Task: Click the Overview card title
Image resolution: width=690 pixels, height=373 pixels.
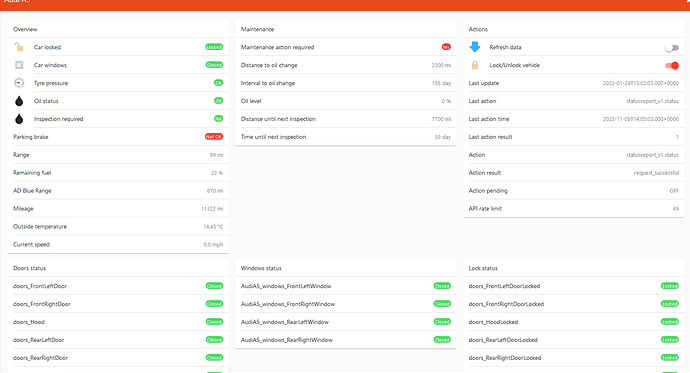Action: (25, 29)
